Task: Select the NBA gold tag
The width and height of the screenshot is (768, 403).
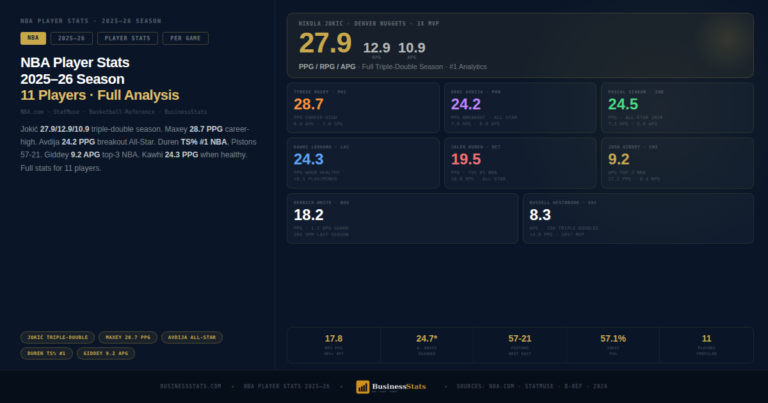Action: [x=33, y=38]
